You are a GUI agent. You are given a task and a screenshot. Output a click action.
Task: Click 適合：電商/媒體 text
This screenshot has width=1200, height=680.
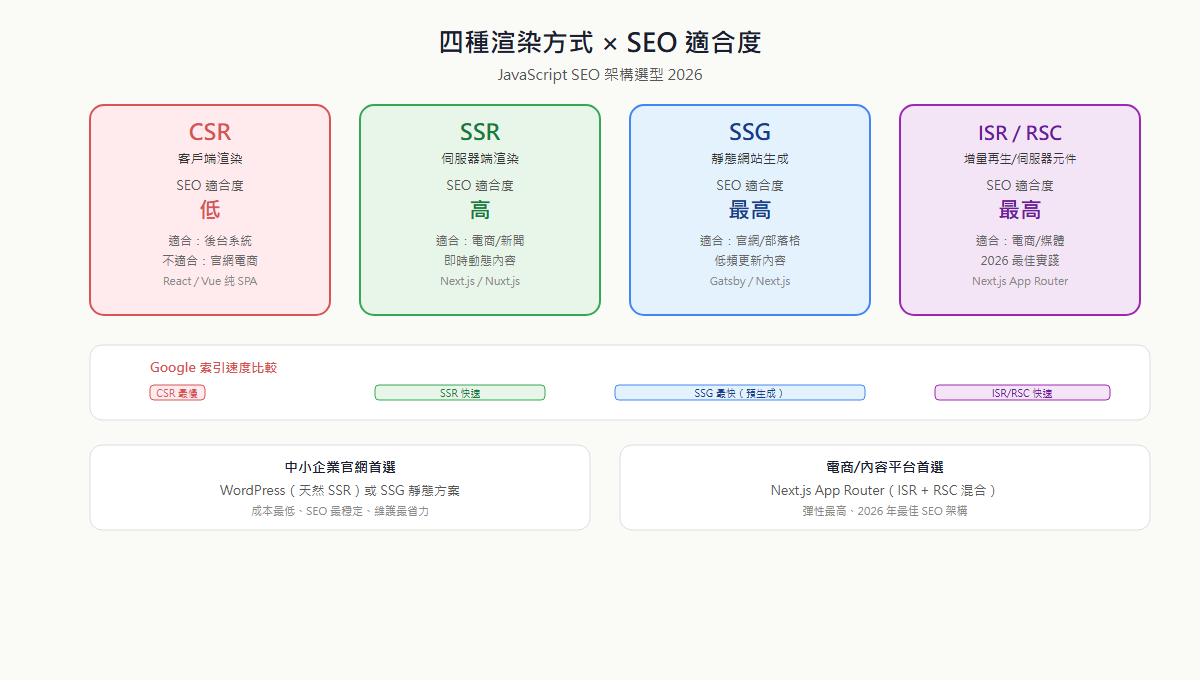(x=1020, y=241)
